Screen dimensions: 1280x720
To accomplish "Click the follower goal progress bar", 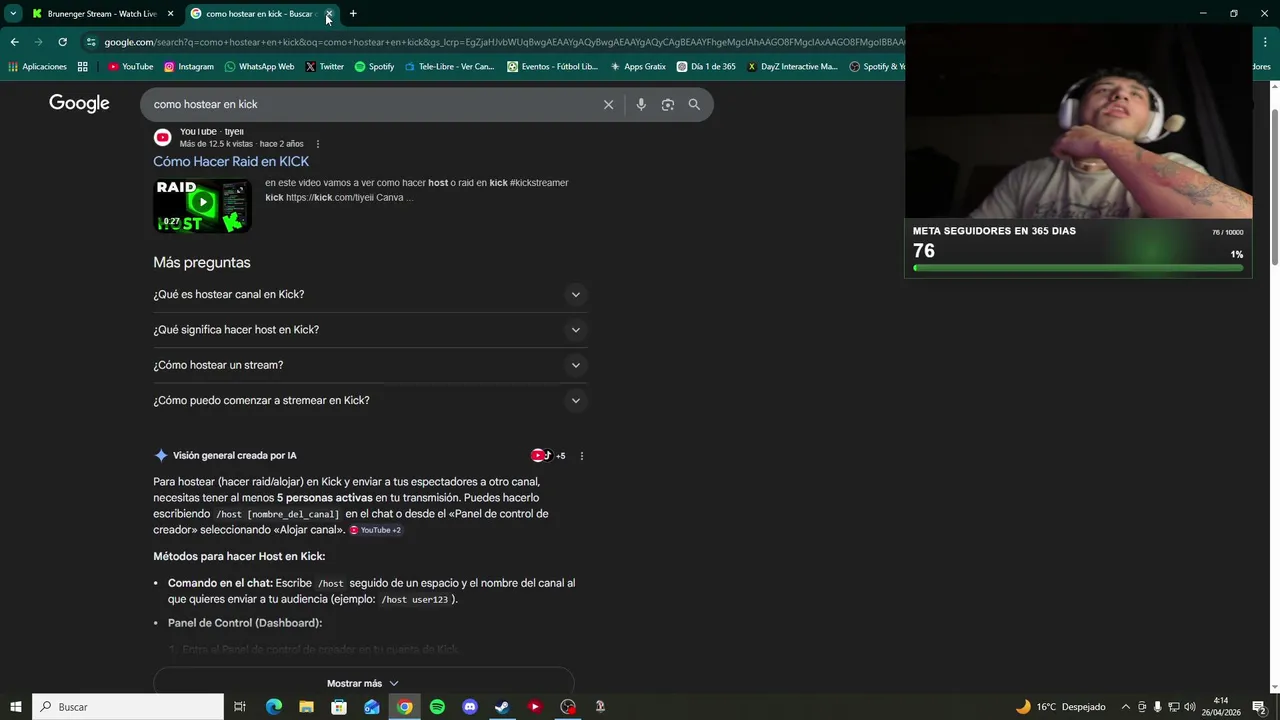I will point(1078,268).
